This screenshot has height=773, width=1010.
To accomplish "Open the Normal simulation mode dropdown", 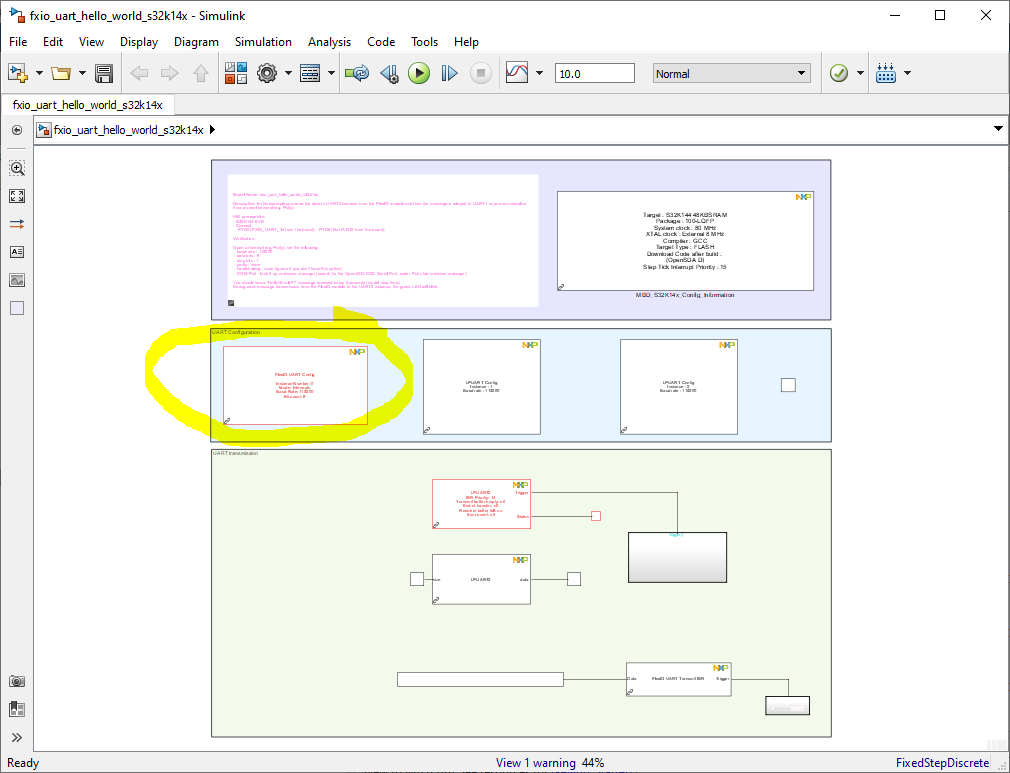I will [731, 73].
